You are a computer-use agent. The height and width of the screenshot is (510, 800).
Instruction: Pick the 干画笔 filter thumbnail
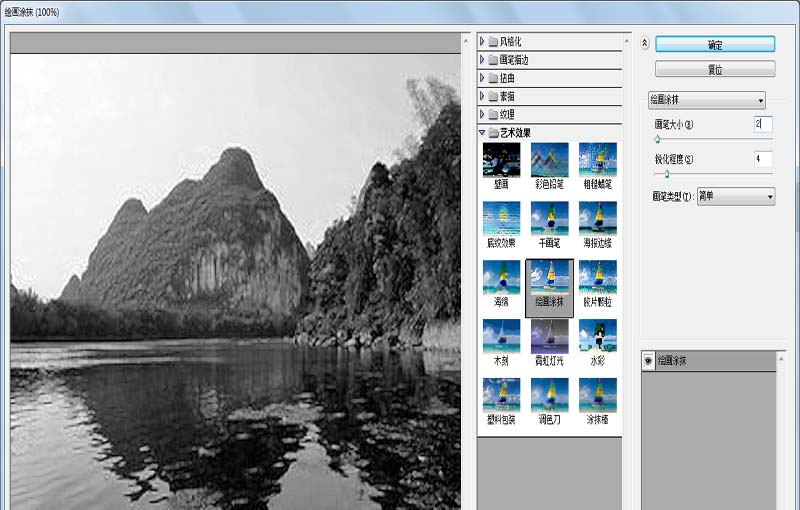coord(549,219)
